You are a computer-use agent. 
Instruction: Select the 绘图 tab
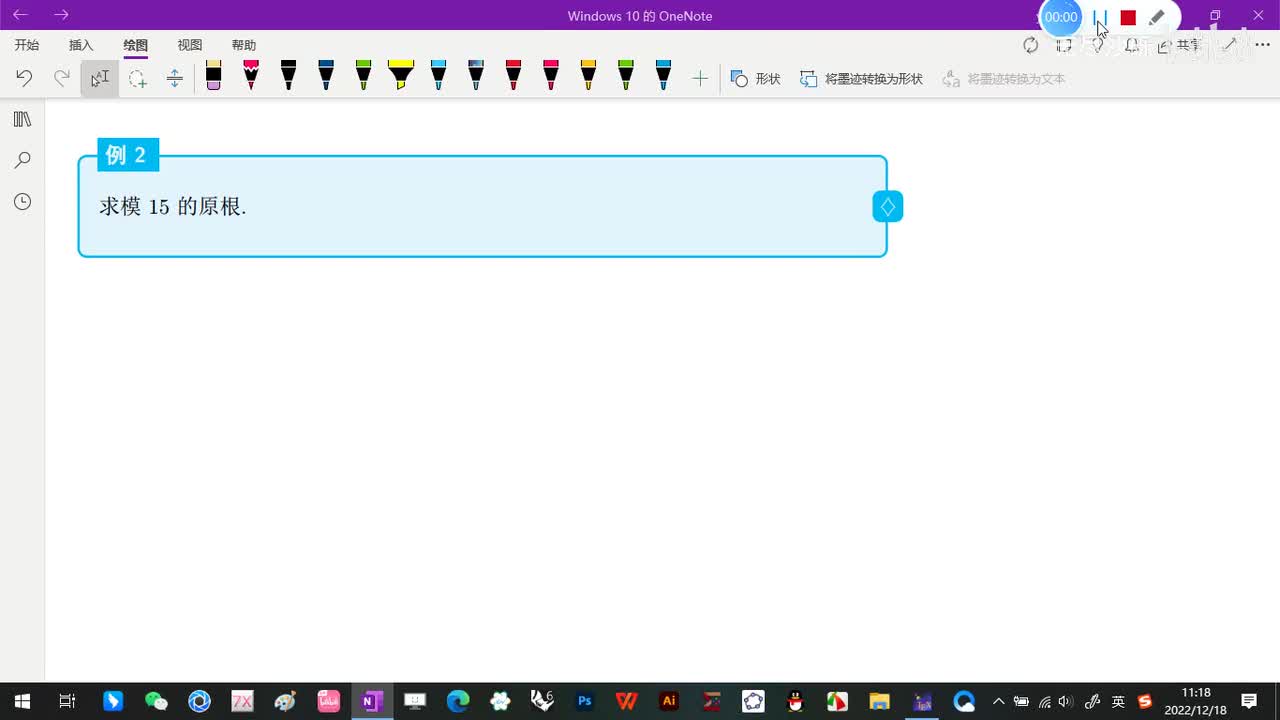pos(135,45)
